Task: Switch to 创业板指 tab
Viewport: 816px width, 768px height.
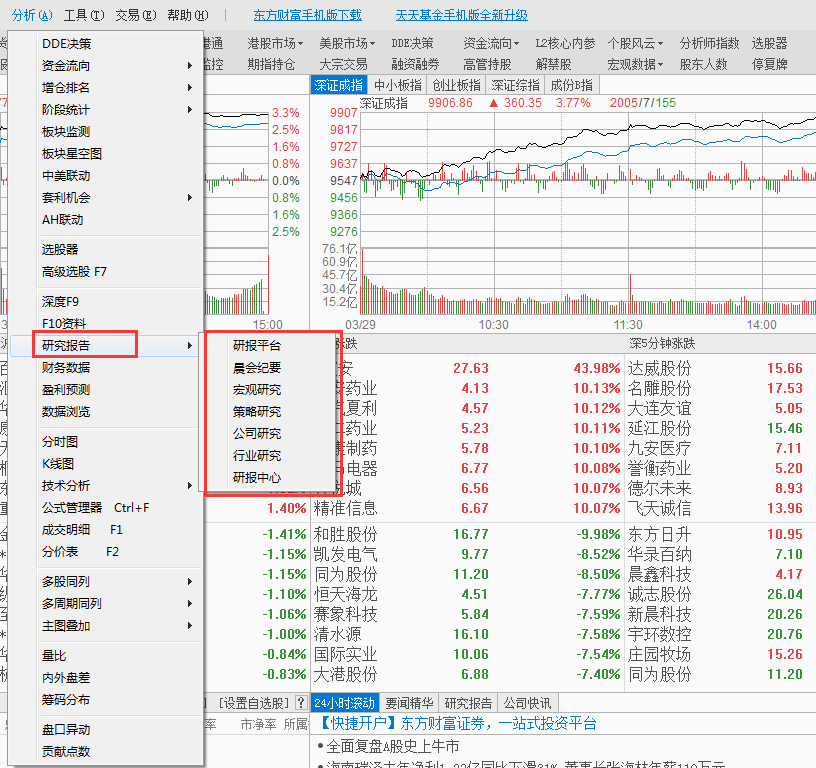Action: click(456, 85)
